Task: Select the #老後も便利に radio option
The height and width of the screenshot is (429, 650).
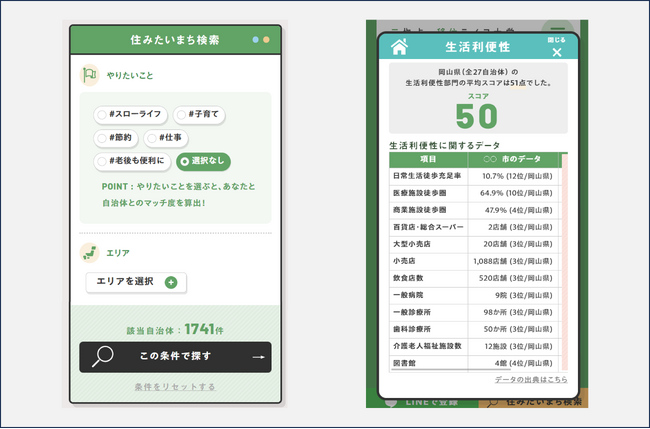Action: tap(132, 161)
